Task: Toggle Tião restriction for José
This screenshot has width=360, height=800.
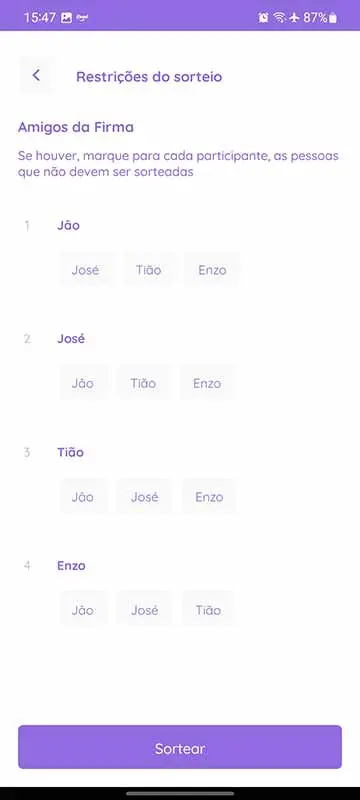Action: pyautogui.click(x=143, y=383)
